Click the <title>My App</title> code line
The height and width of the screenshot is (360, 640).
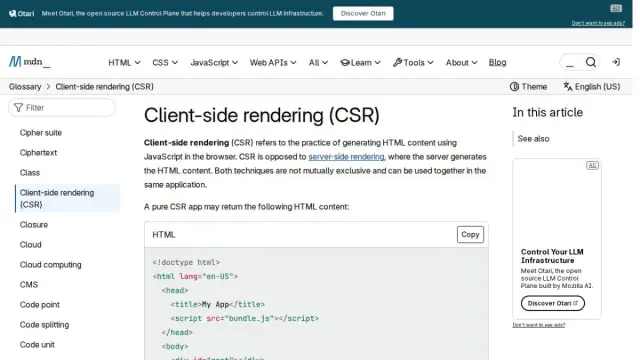click(x=218, y=304)
